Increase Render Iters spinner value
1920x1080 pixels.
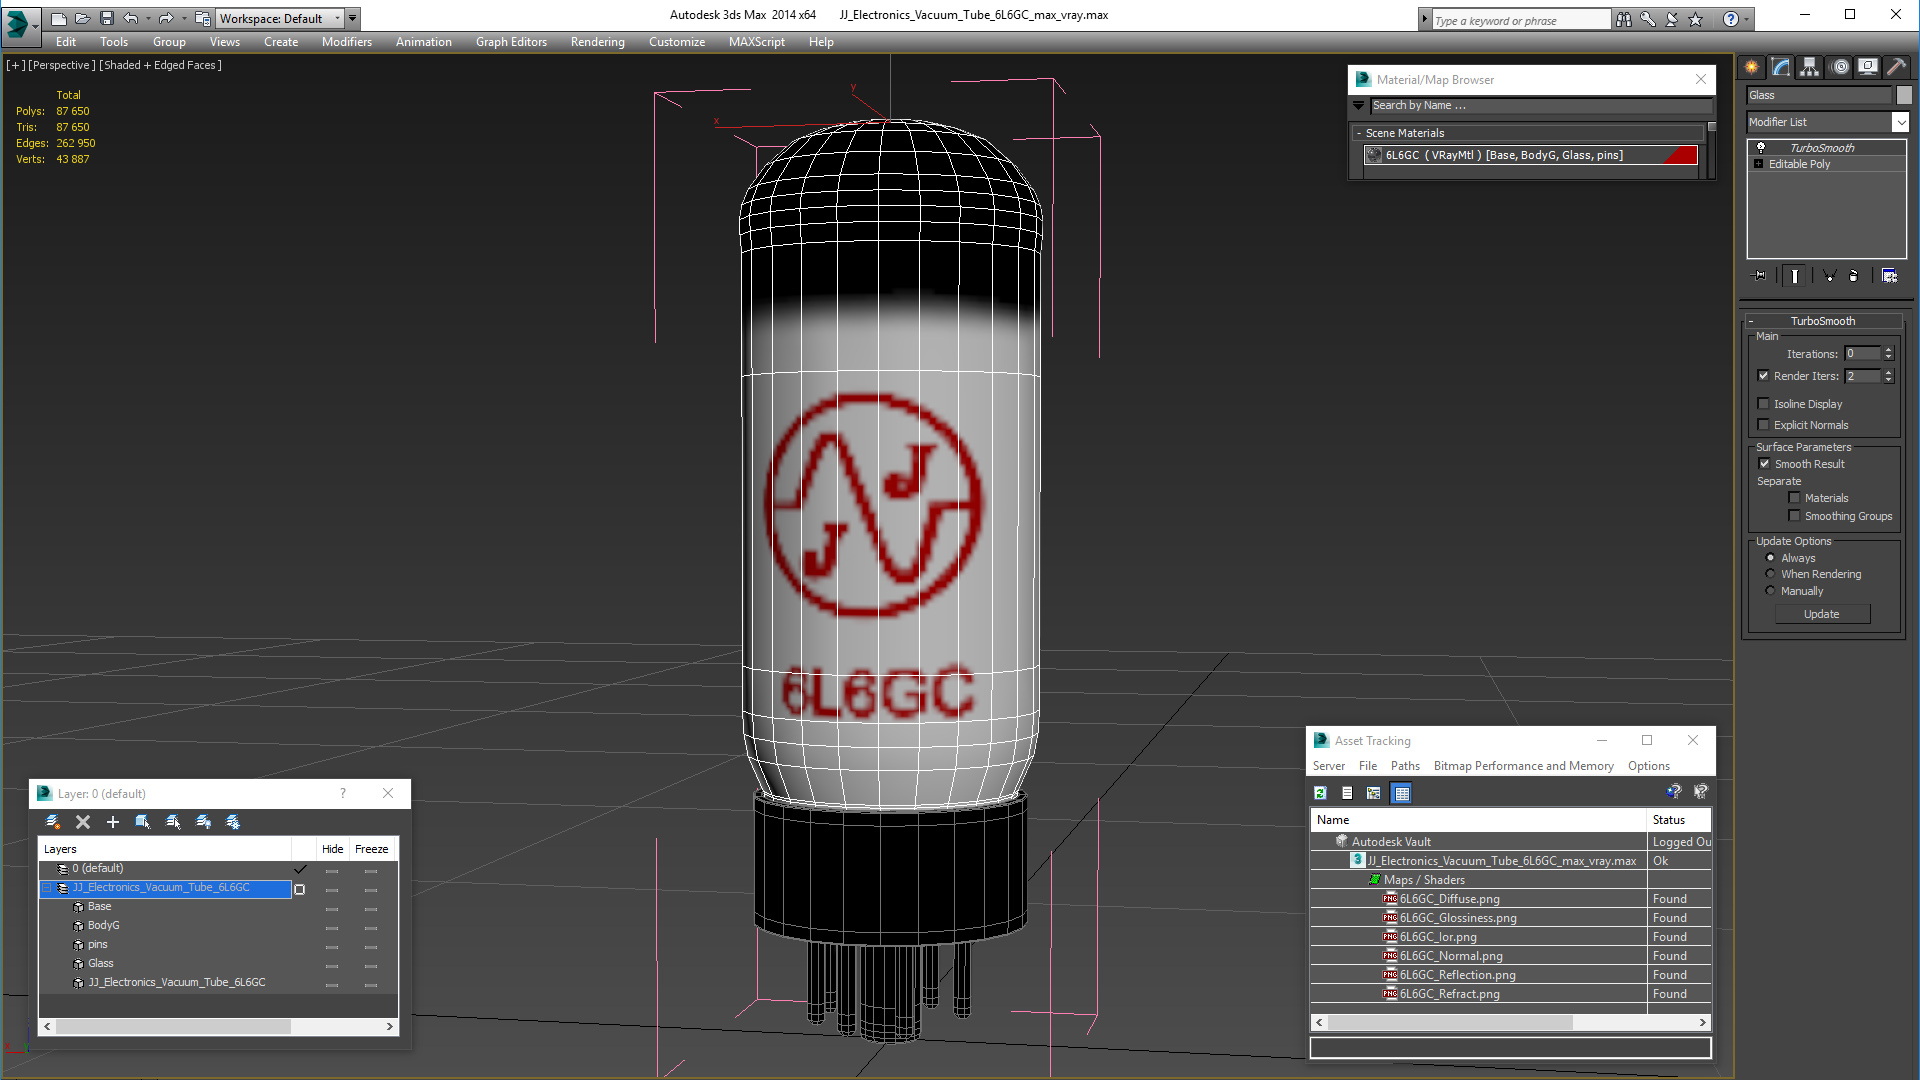1888,373
